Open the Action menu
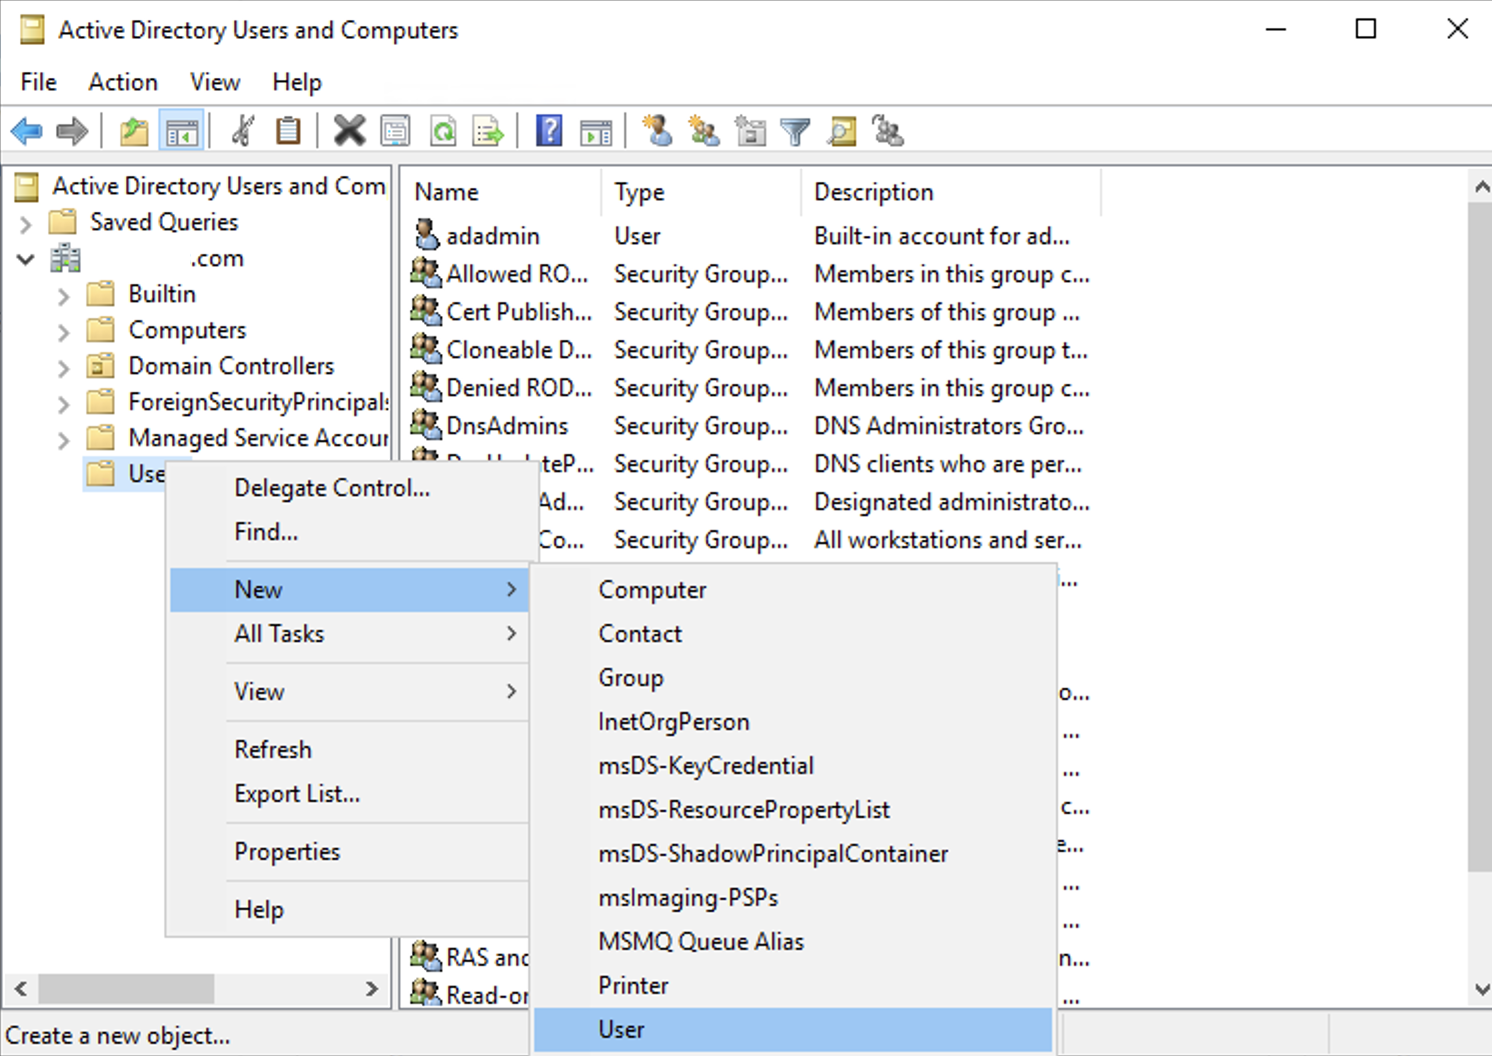 point(123,82)
